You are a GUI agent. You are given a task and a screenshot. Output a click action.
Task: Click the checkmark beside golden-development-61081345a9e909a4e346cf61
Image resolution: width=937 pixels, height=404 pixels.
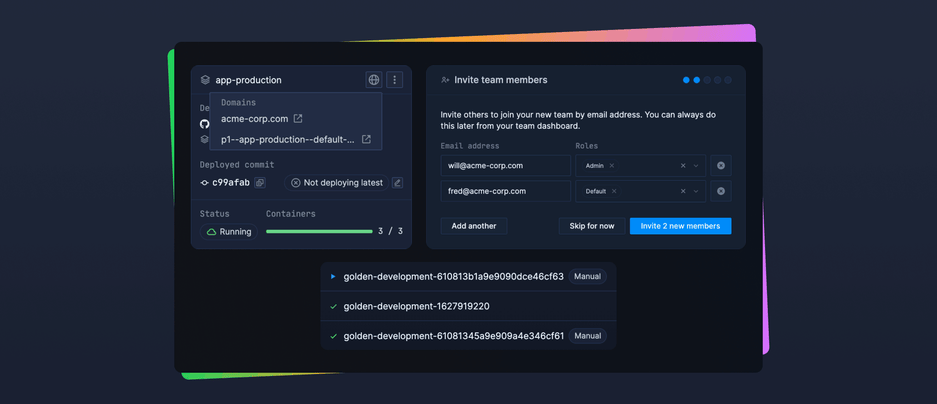333,336
